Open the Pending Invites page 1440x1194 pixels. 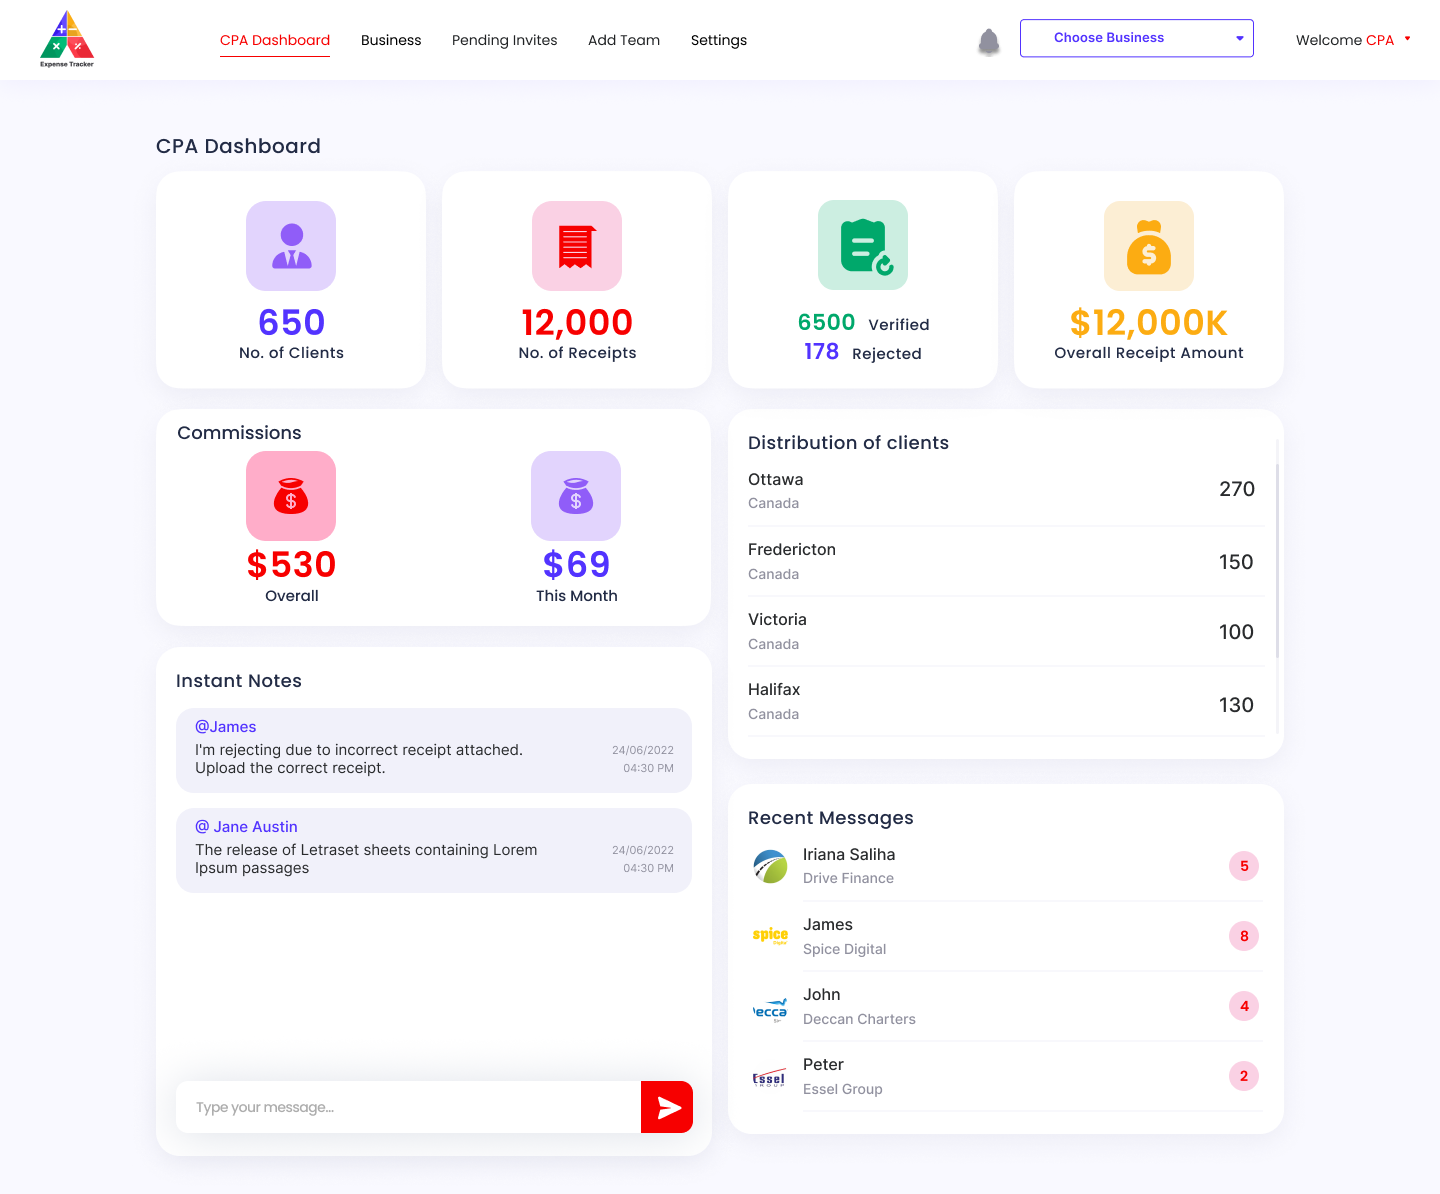point(504,40)
